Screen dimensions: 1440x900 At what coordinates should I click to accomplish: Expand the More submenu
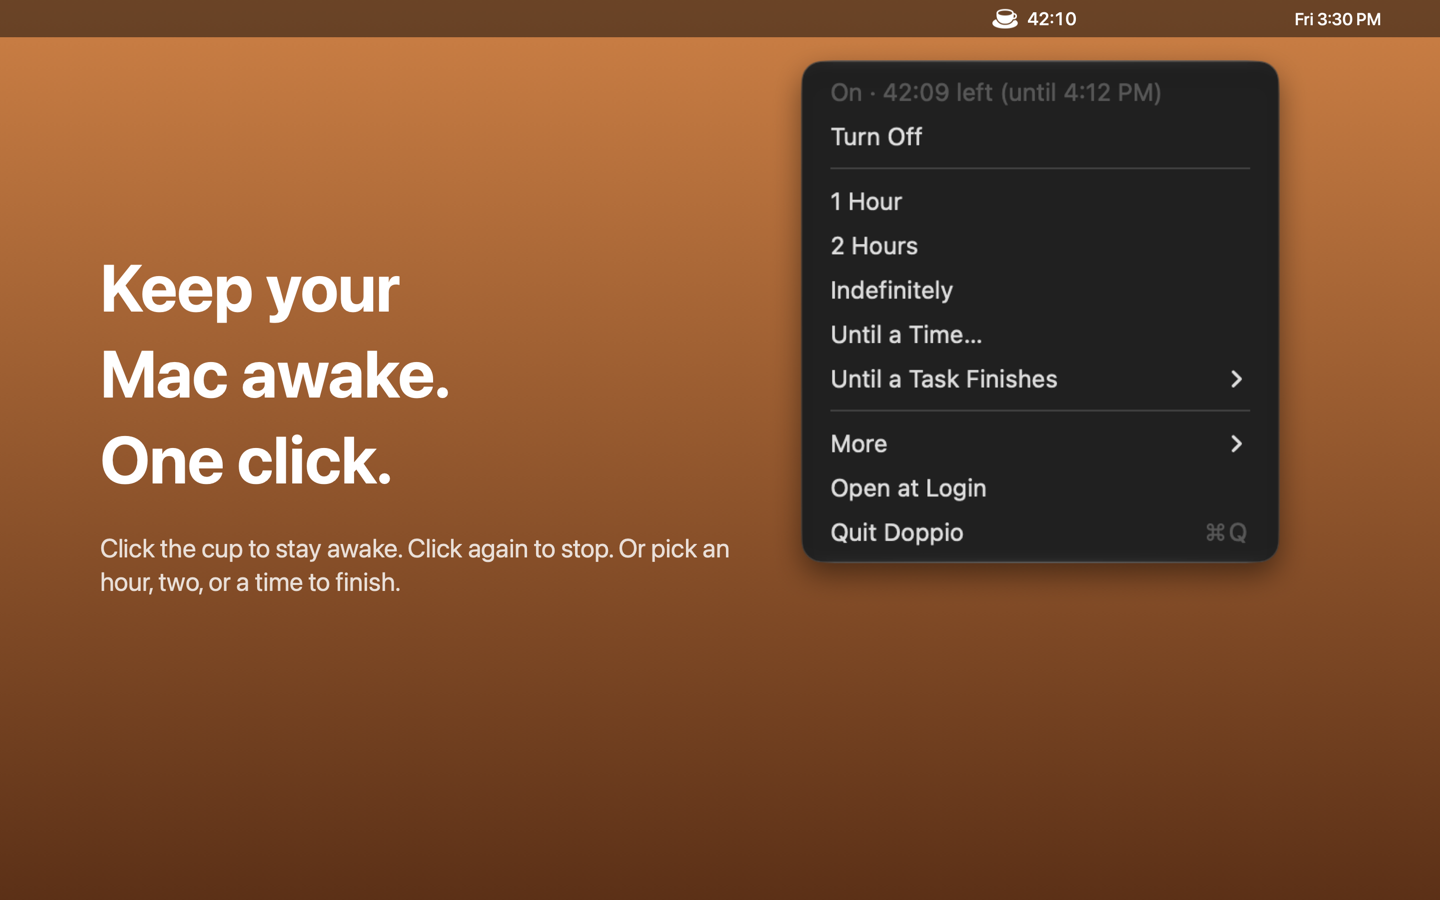1040,444
